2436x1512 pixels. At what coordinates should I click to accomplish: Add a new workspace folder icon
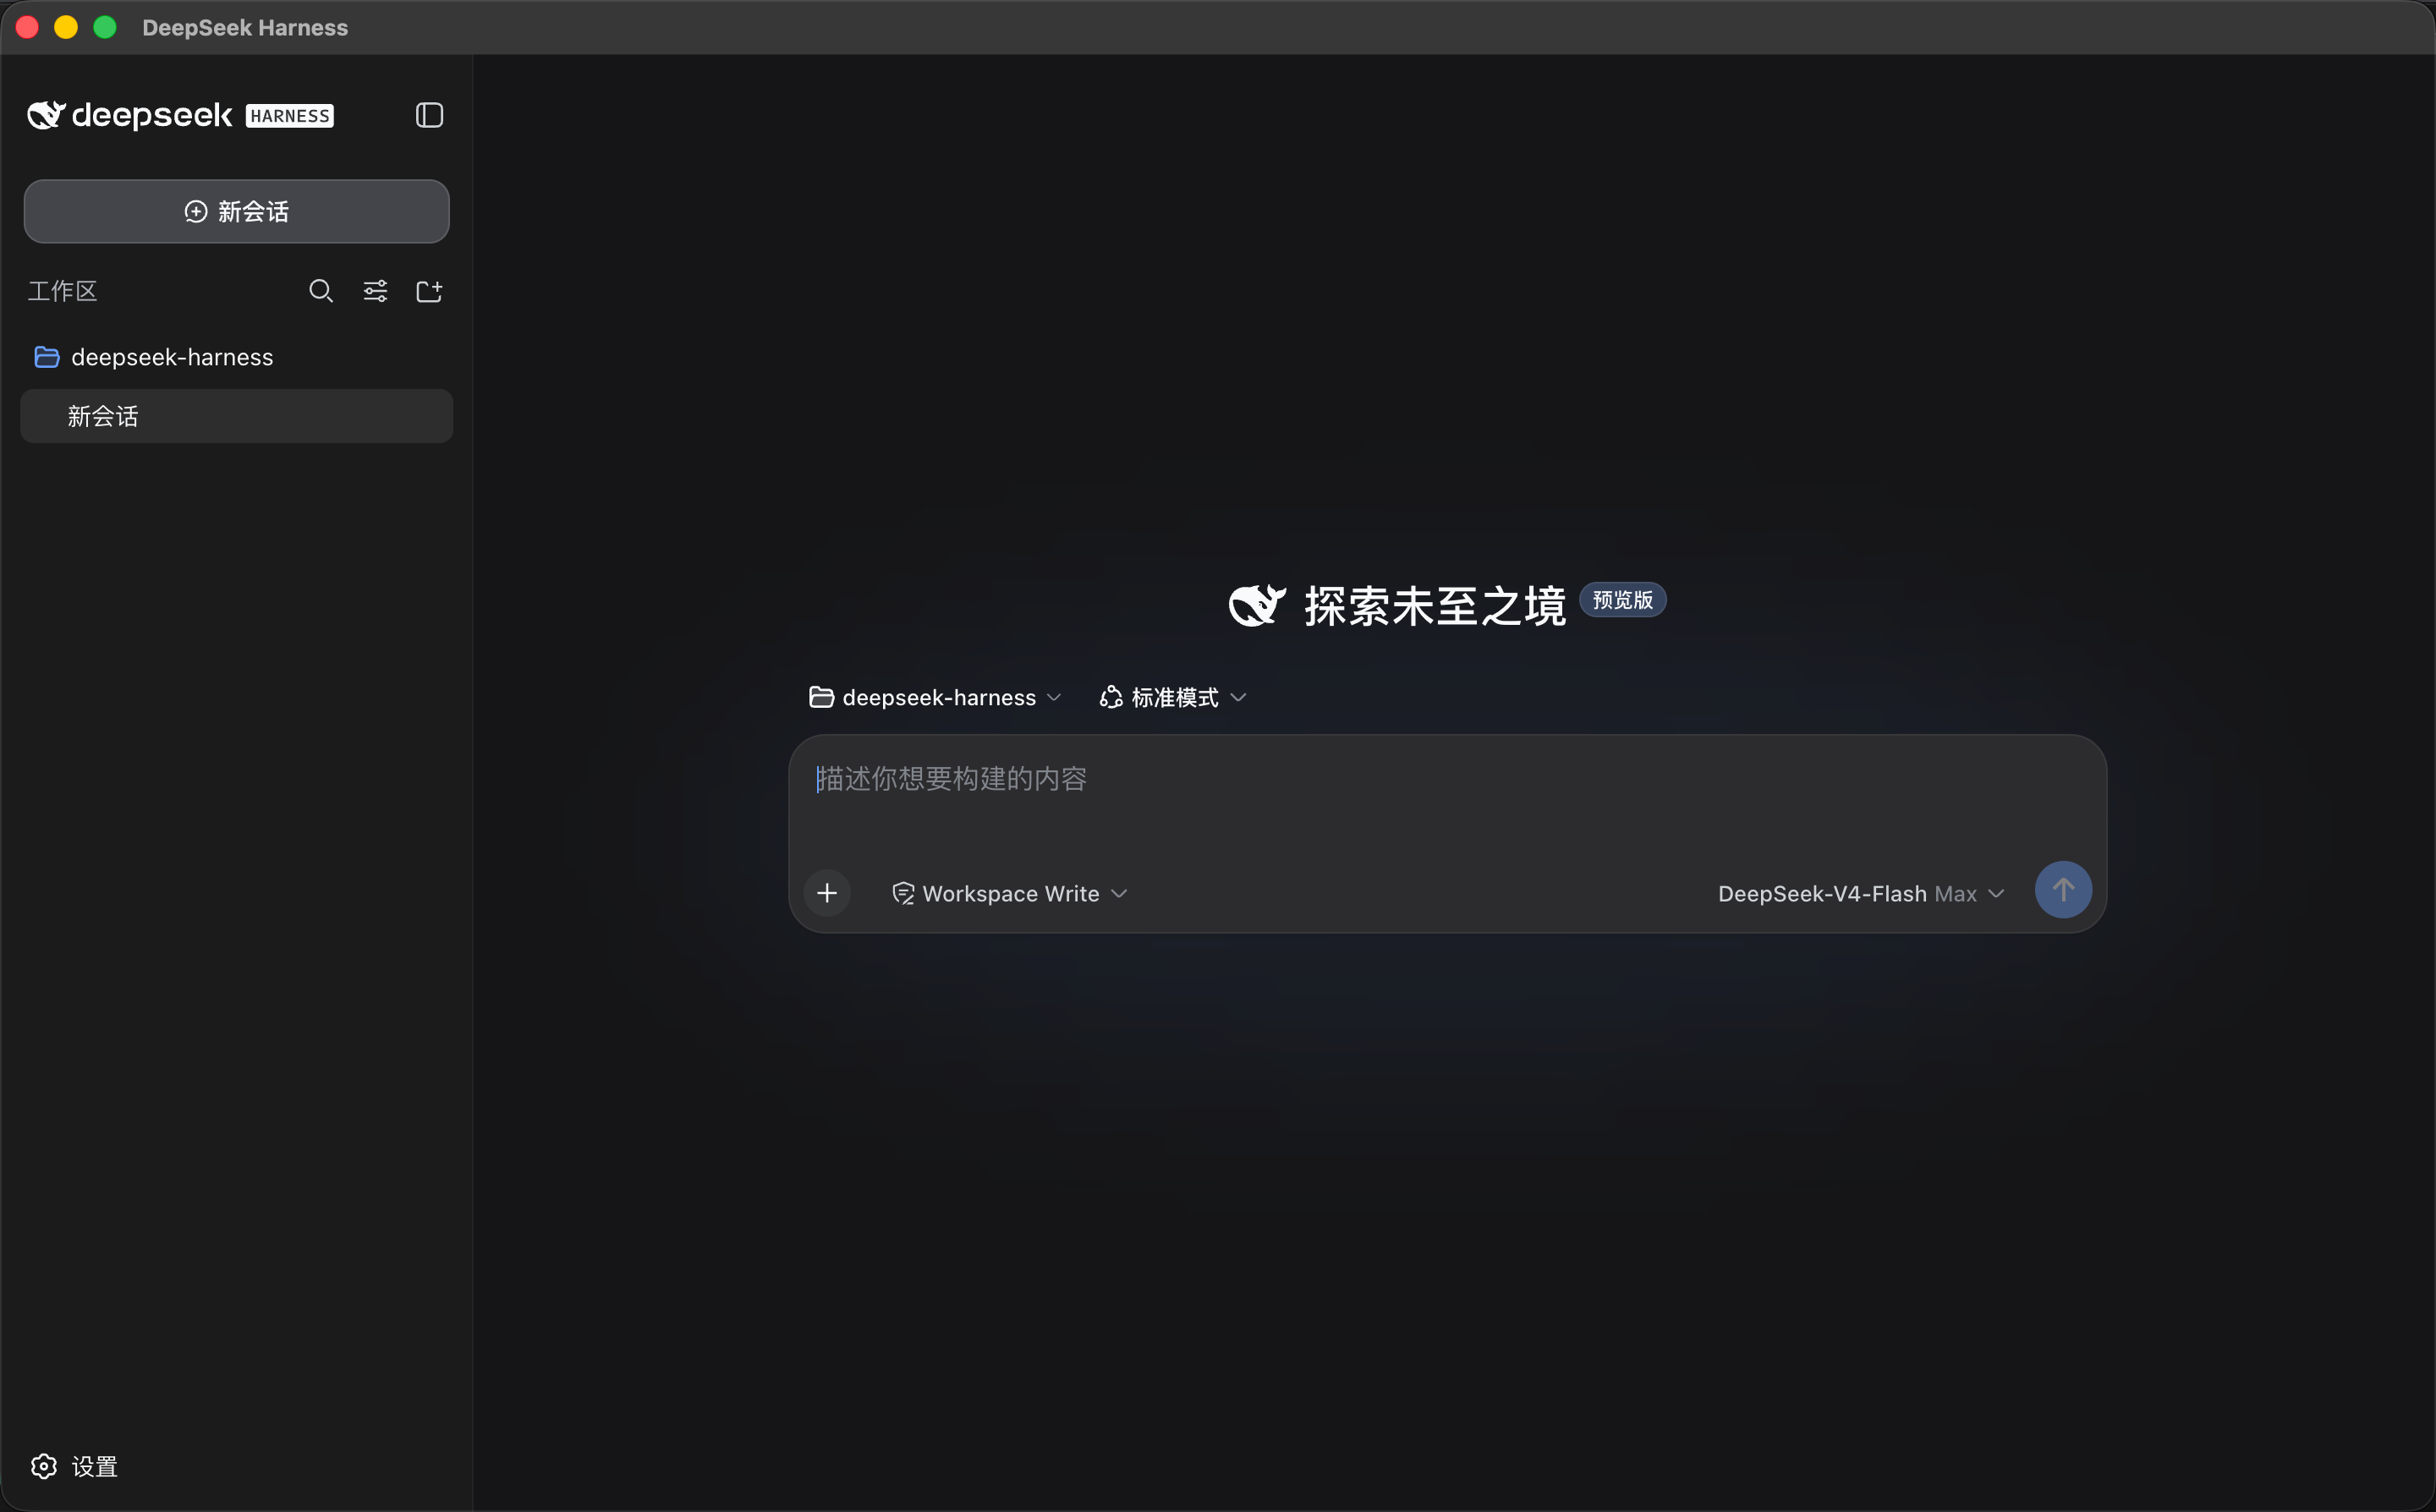429,291
